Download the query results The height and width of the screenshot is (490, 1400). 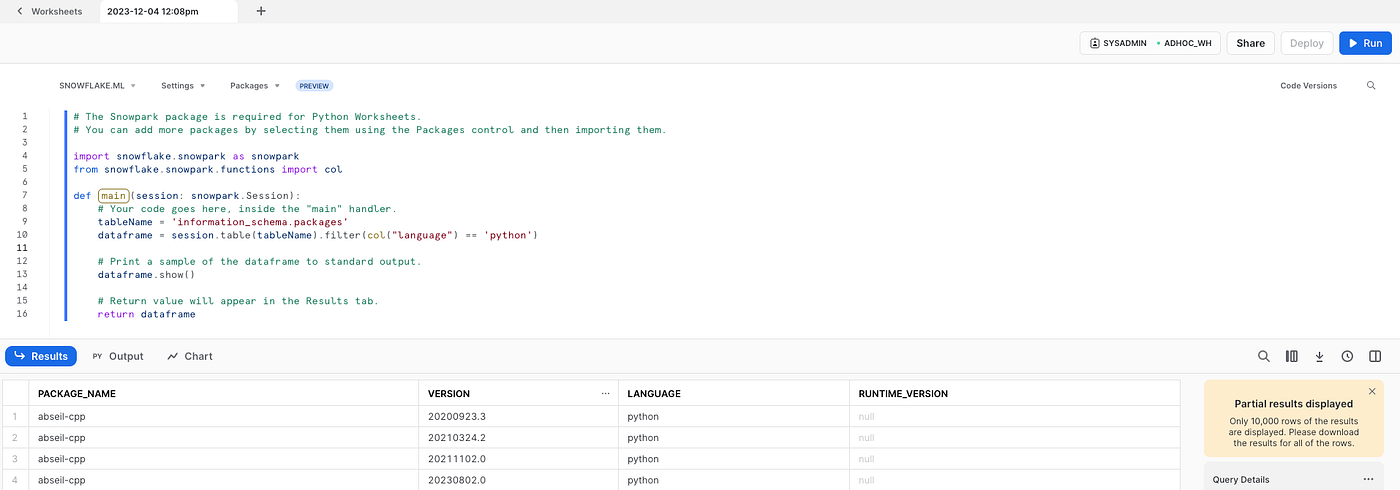(x=1319, y=356)
